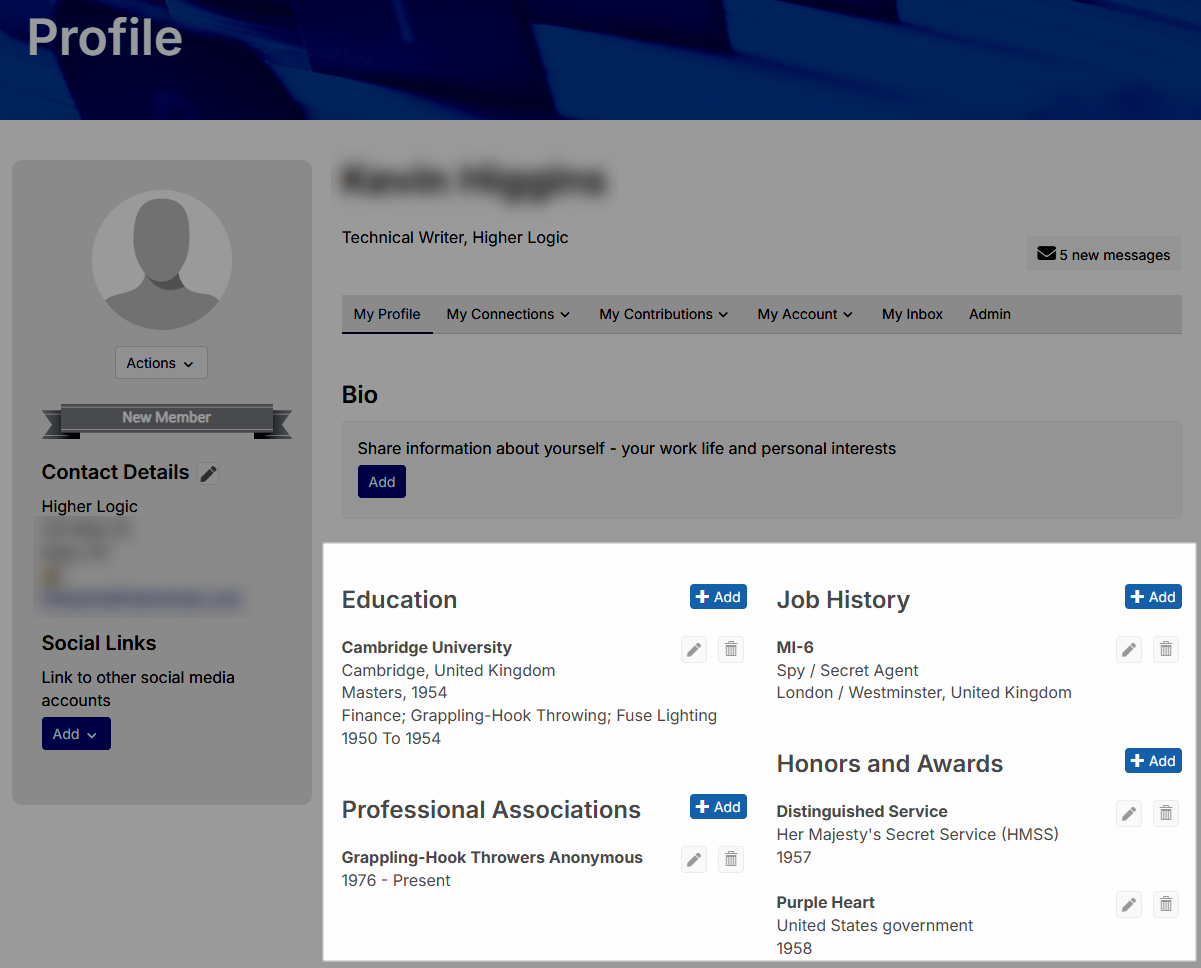This screenshot has width=1201, height=968.
Task: Add a new Job History entry
Action: point(1152,596)
